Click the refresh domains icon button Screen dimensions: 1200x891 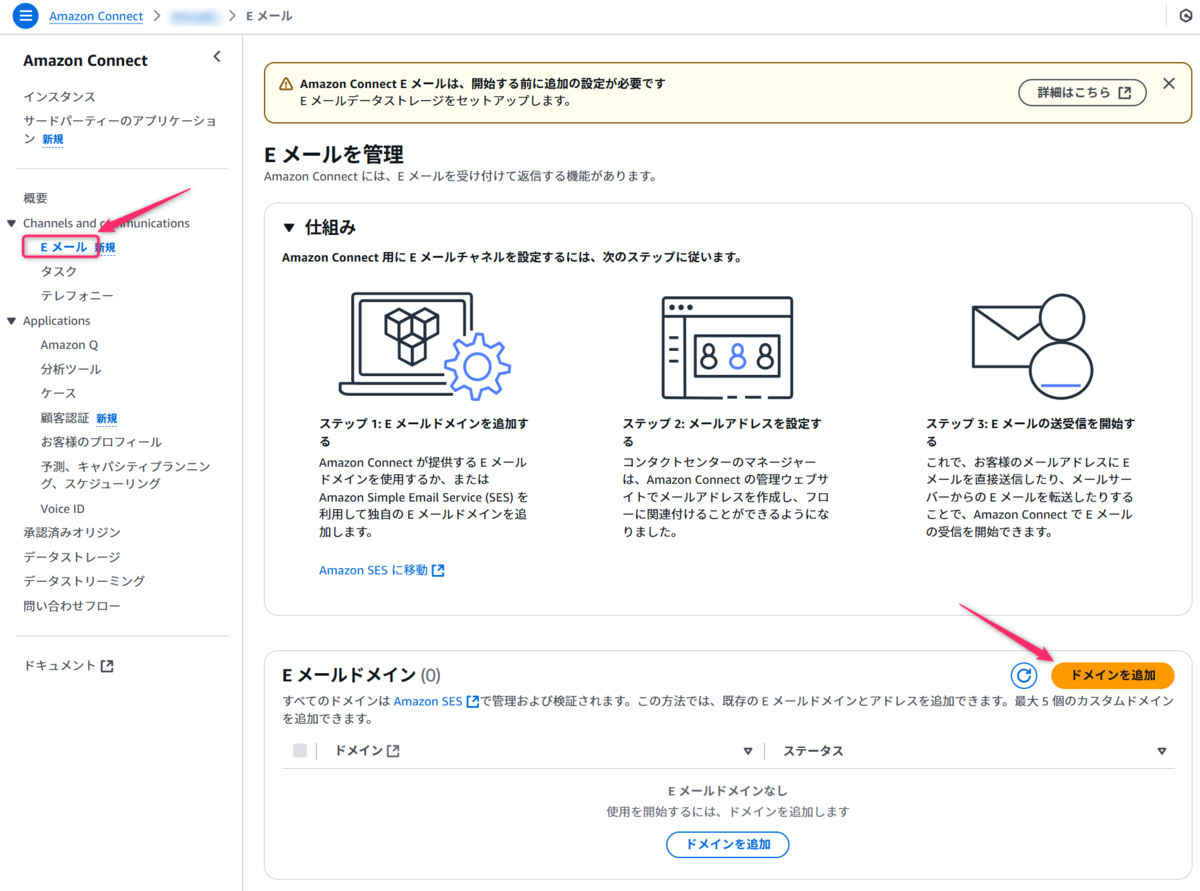point(1023,675)
